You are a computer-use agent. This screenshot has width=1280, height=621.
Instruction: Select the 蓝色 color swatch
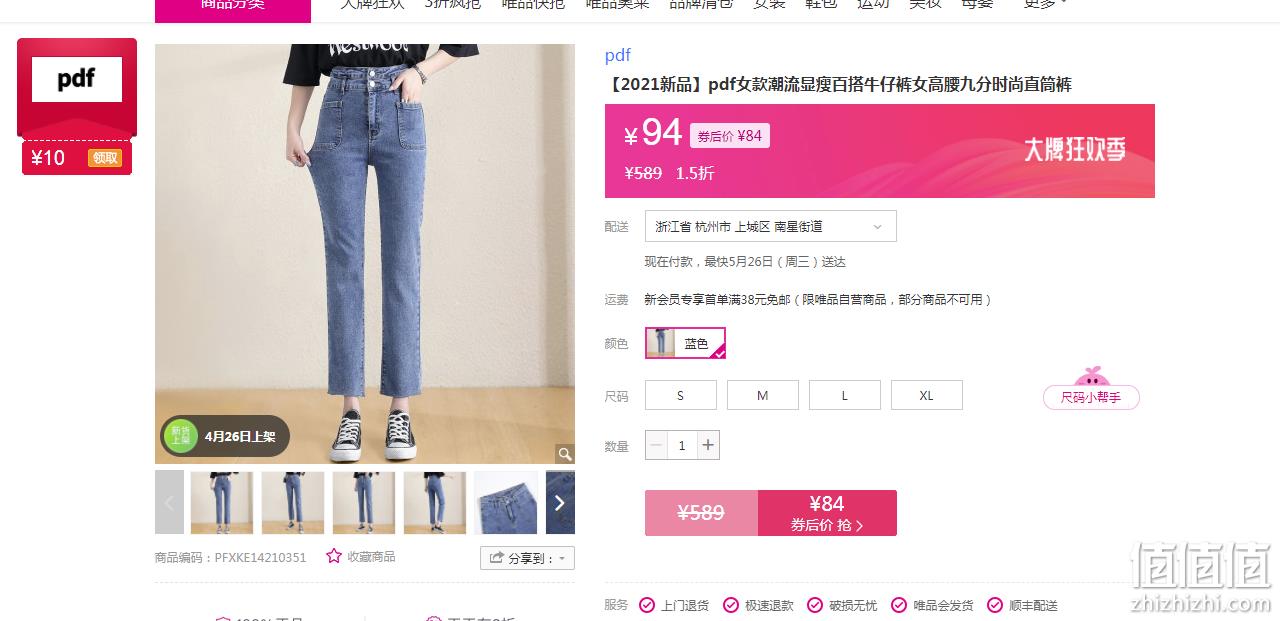[x=685, y=343]
